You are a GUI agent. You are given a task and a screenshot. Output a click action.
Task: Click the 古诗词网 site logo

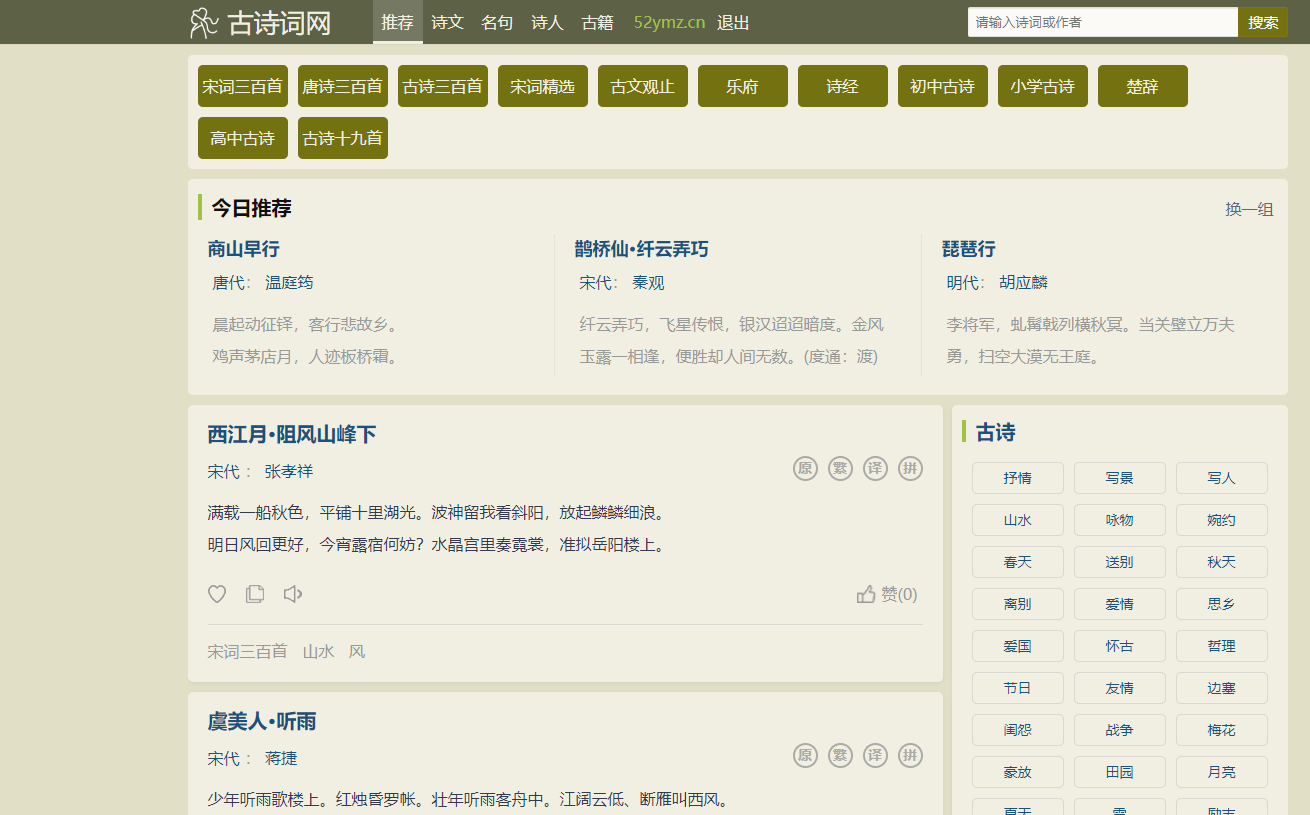261,22
